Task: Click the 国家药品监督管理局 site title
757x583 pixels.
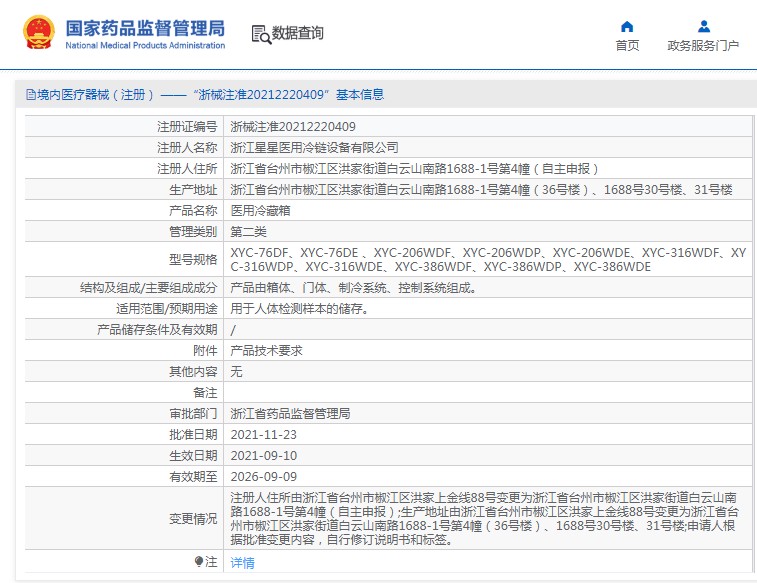Action: pyautogui.click(x=145, y=27)
